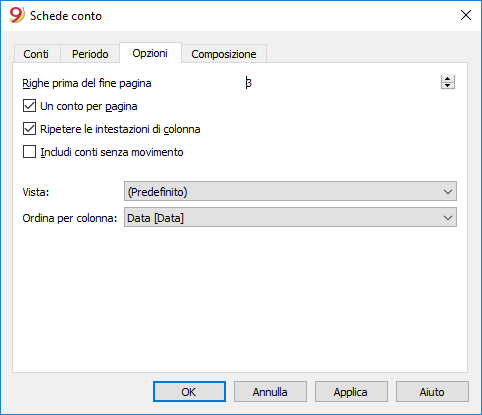Click the rows-before-page-end number field
The image size is (482, 415).
pyautogui.click(x=342, y=82)
